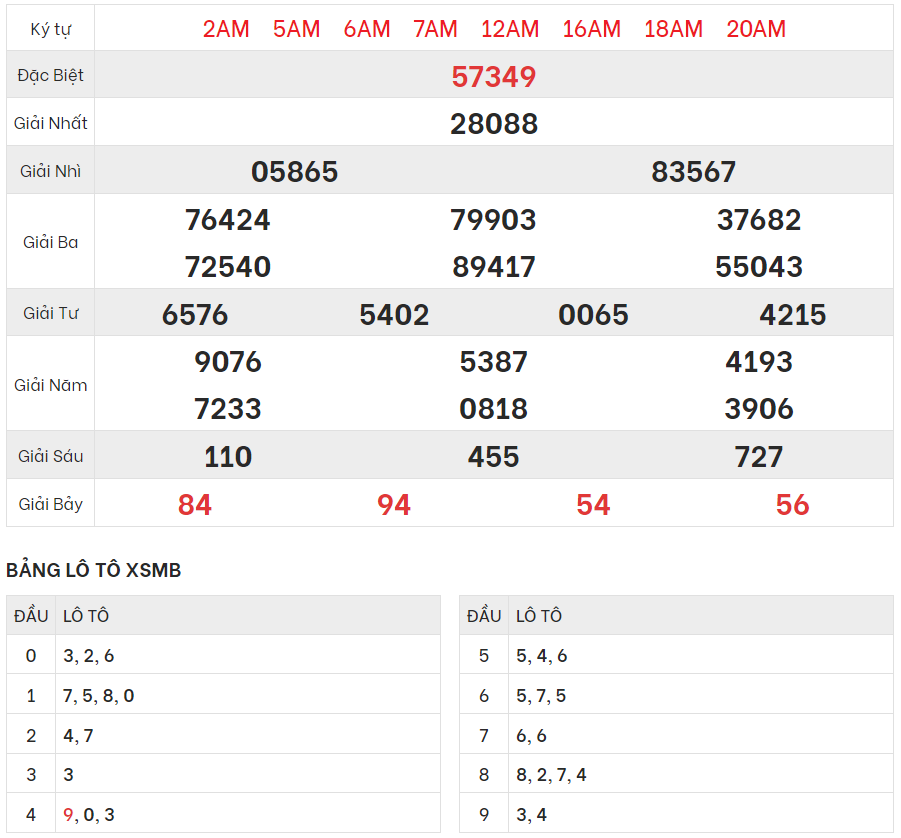The image size is (901, 838).
Task: Select fifth prize number 9076
Action: (x=228, y=362)
